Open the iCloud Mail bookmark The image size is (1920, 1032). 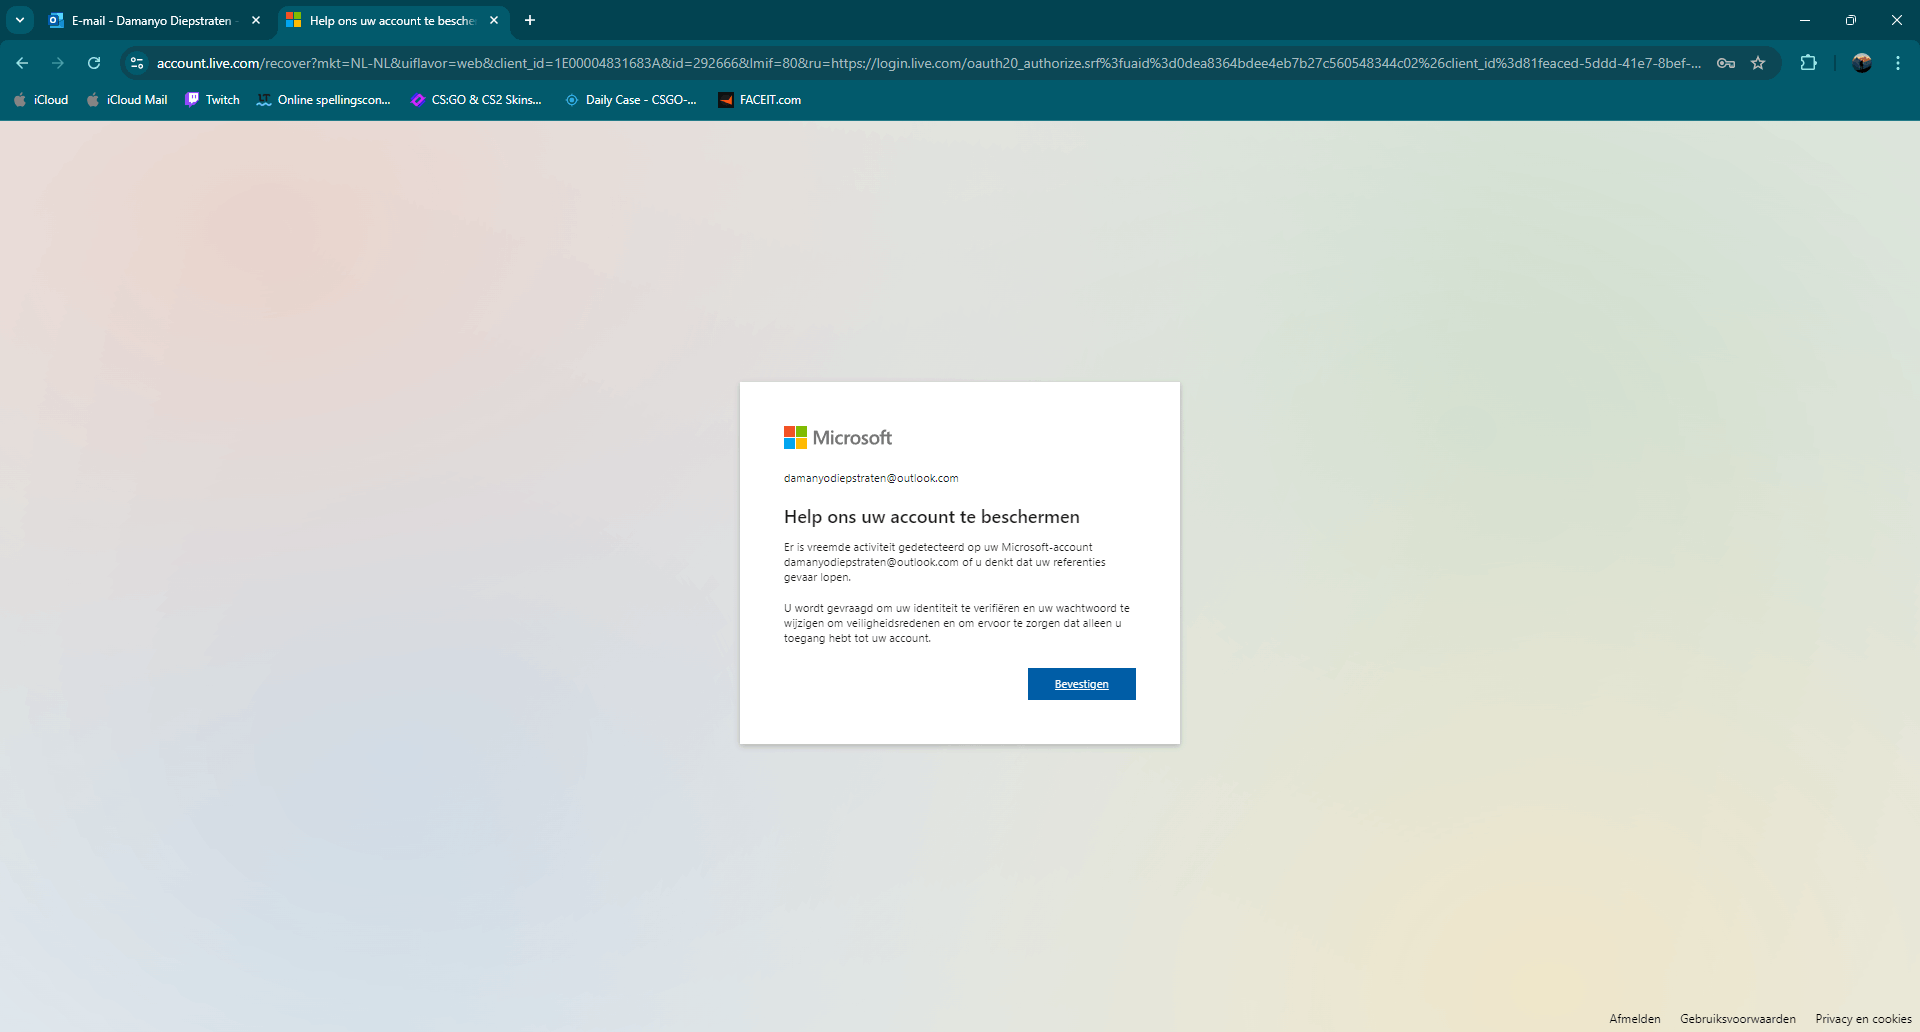pyautogui.click(x=127, y=100)
